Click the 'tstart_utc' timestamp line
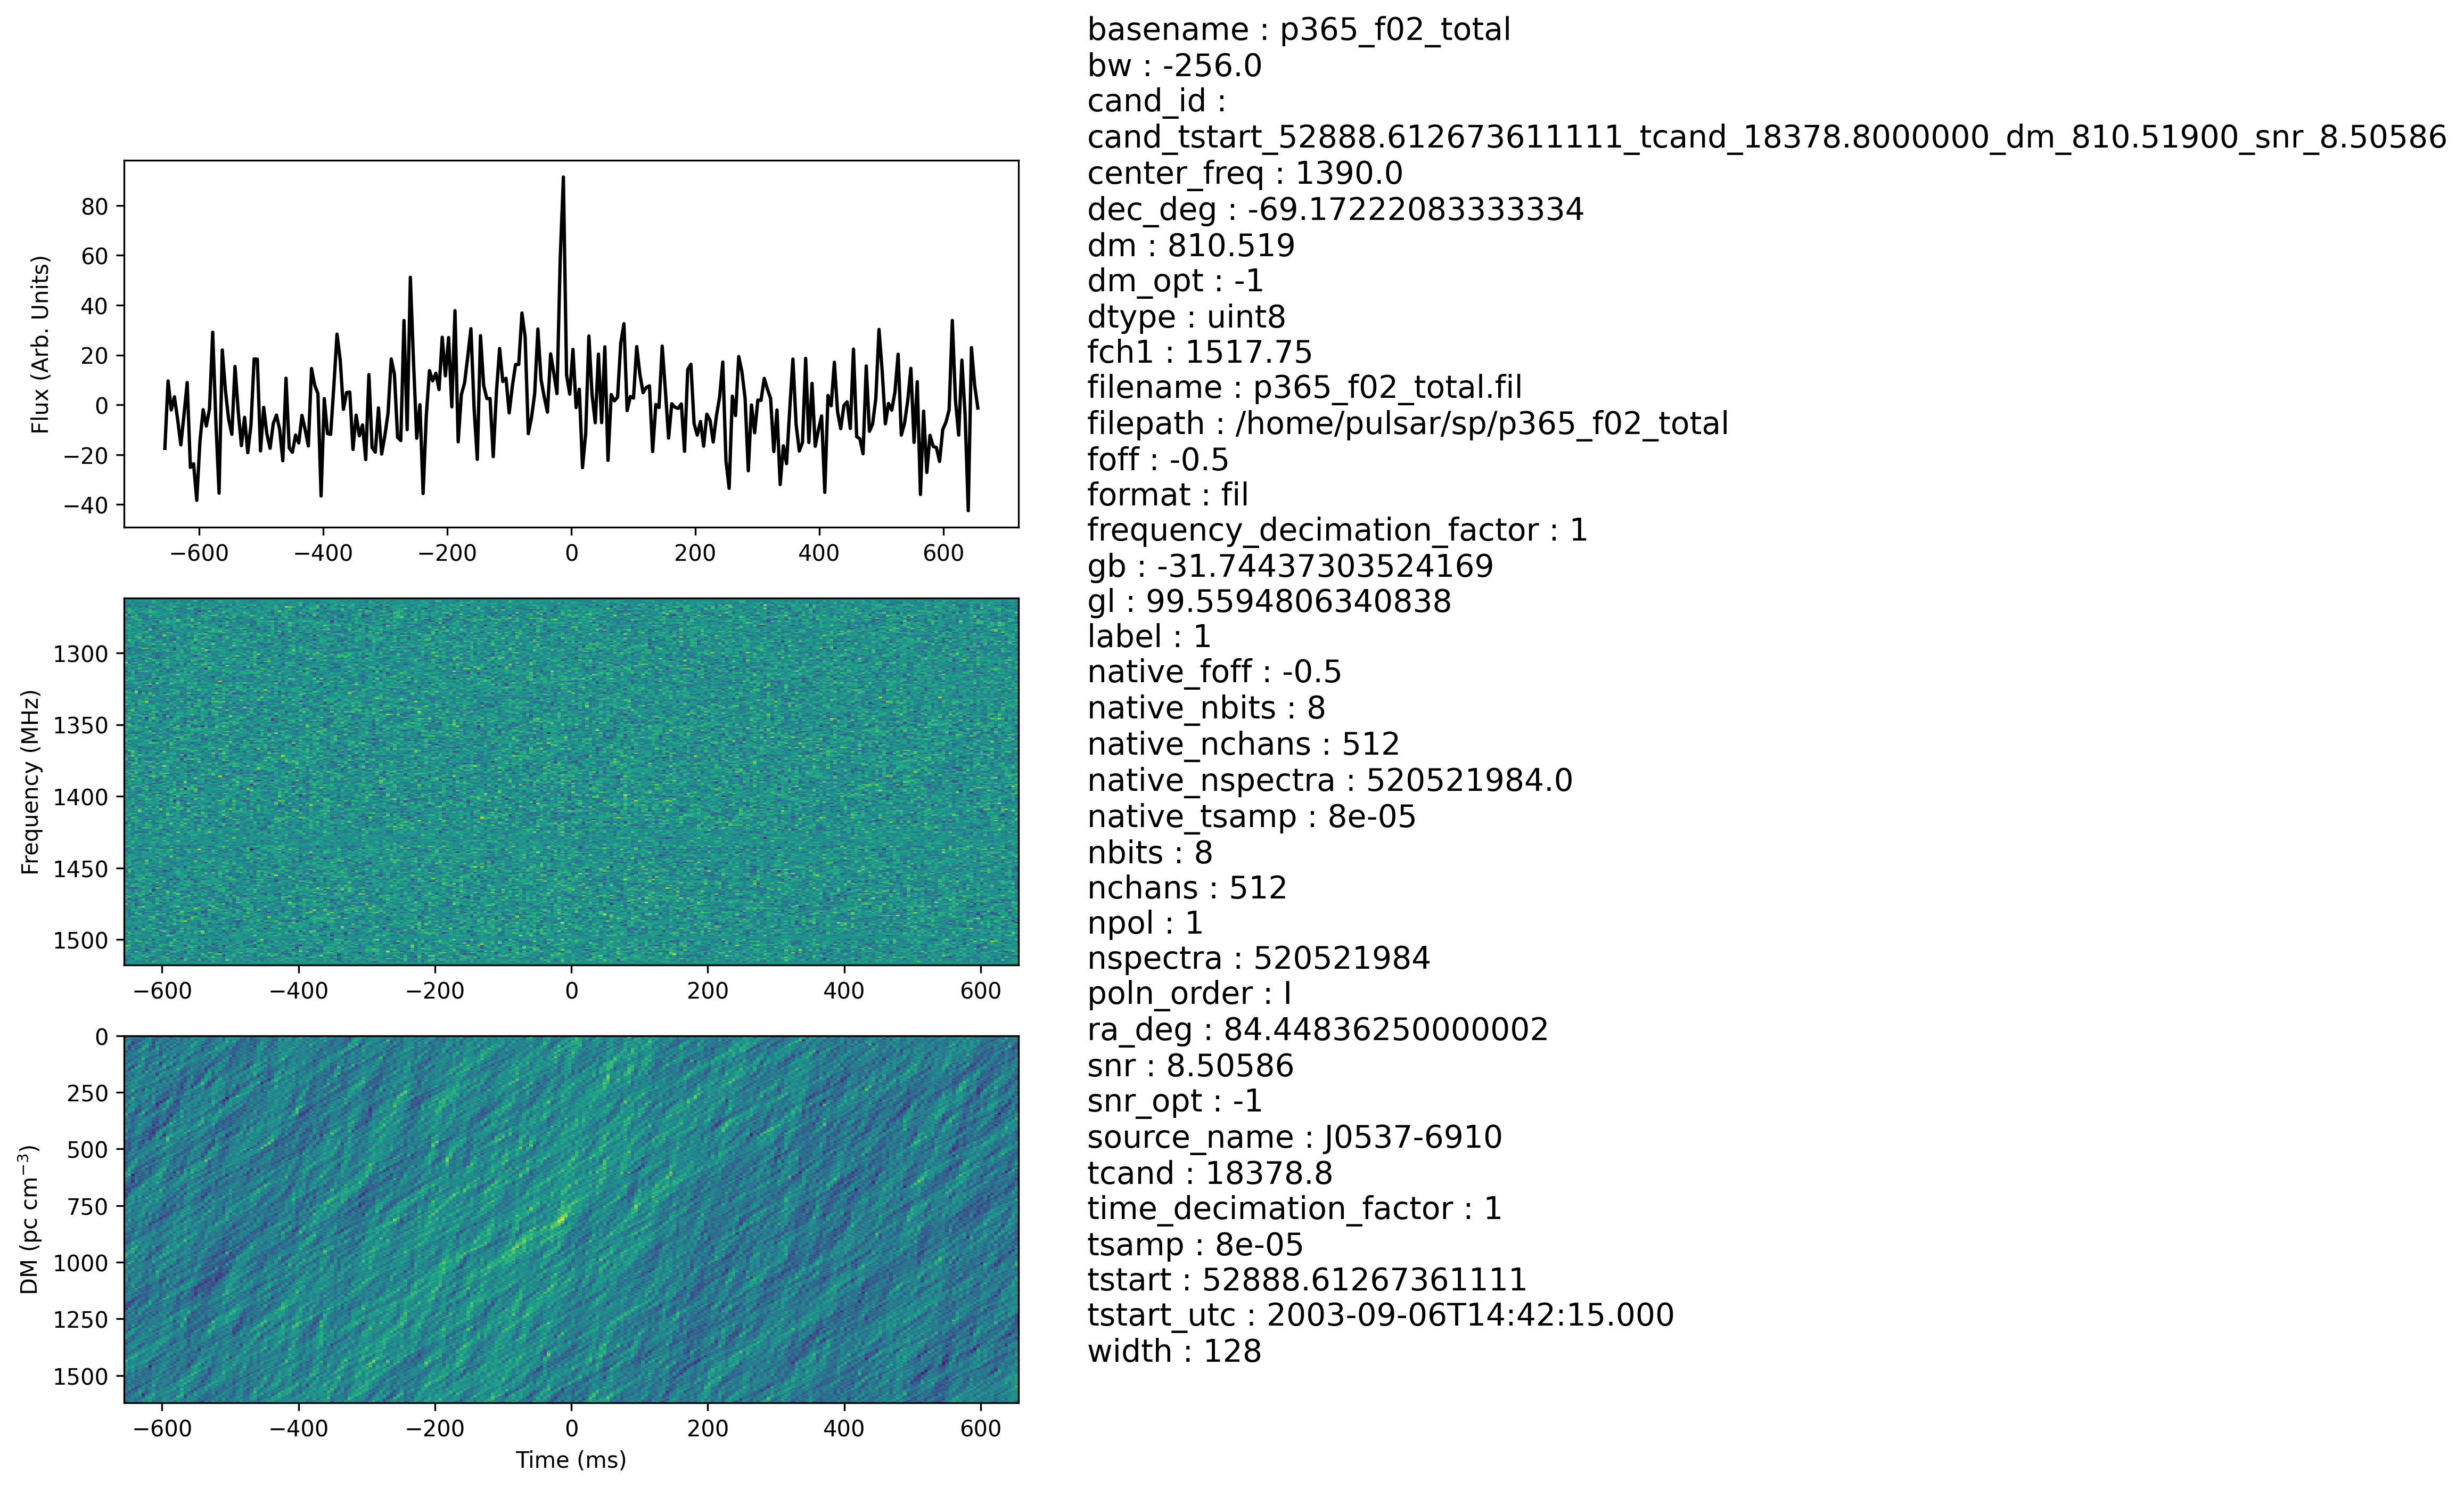 1380,1315
